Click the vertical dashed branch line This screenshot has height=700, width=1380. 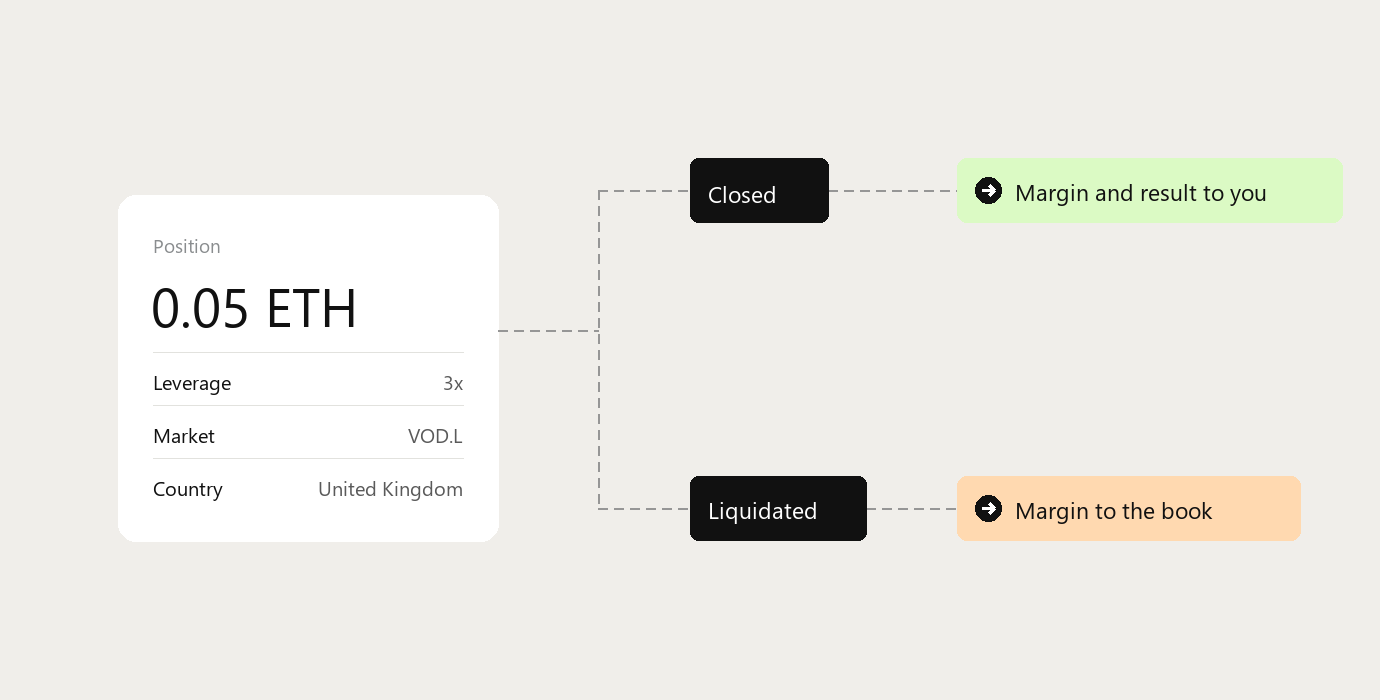[599, 350]
